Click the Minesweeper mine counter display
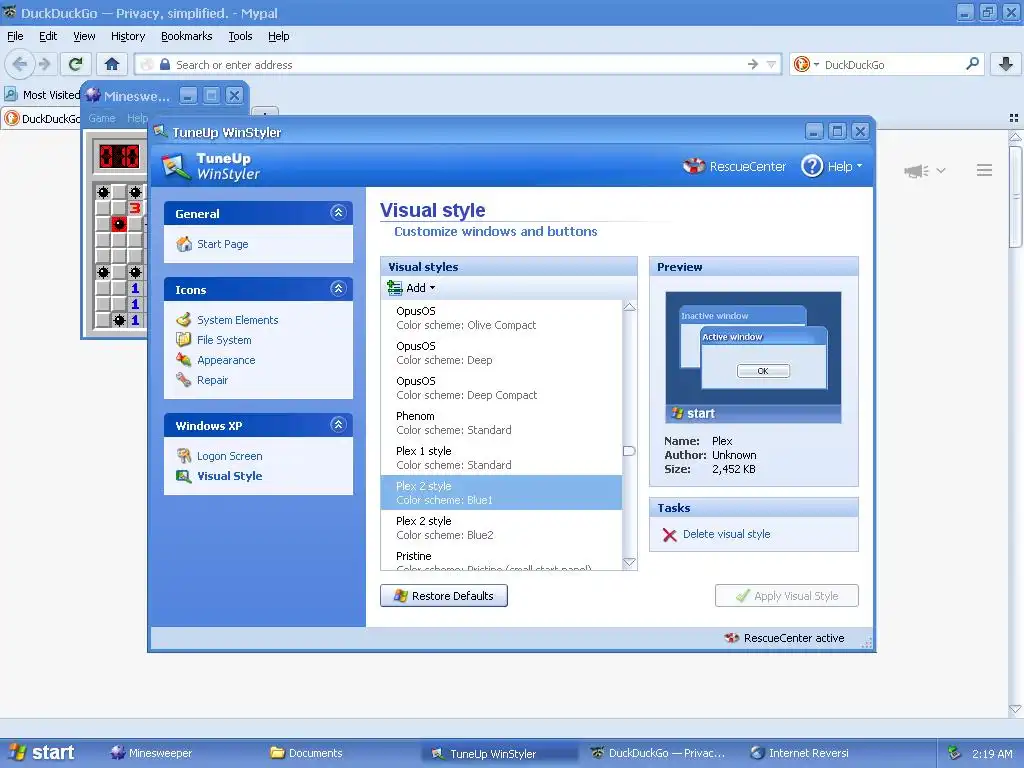The width and height of the screenshot is (1024, 768). pyautogui.click(x=119, y=156)
